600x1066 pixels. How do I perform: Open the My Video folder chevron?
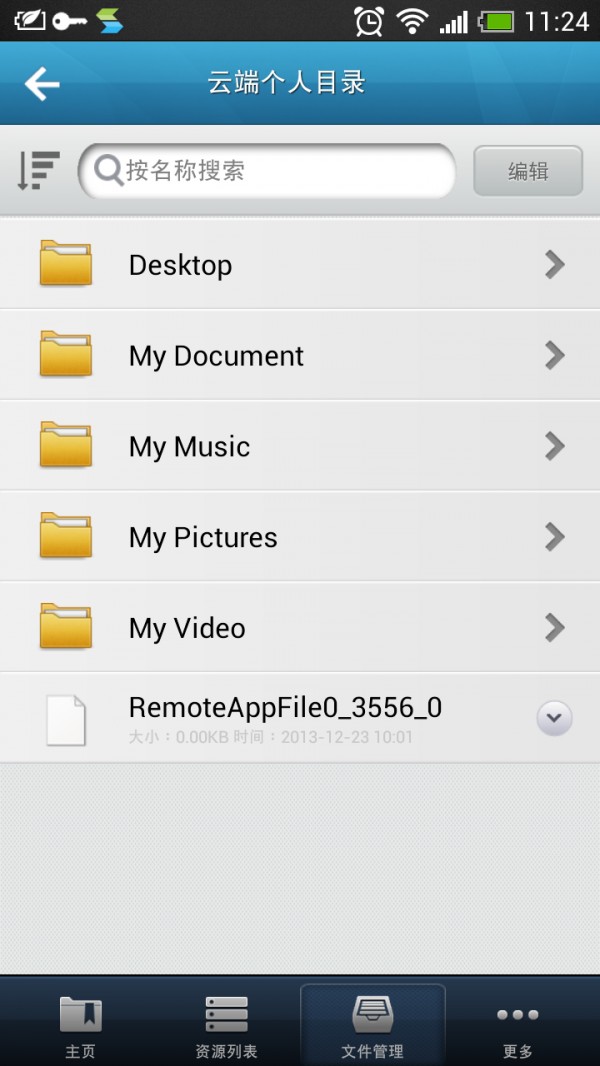coord(554,627)
